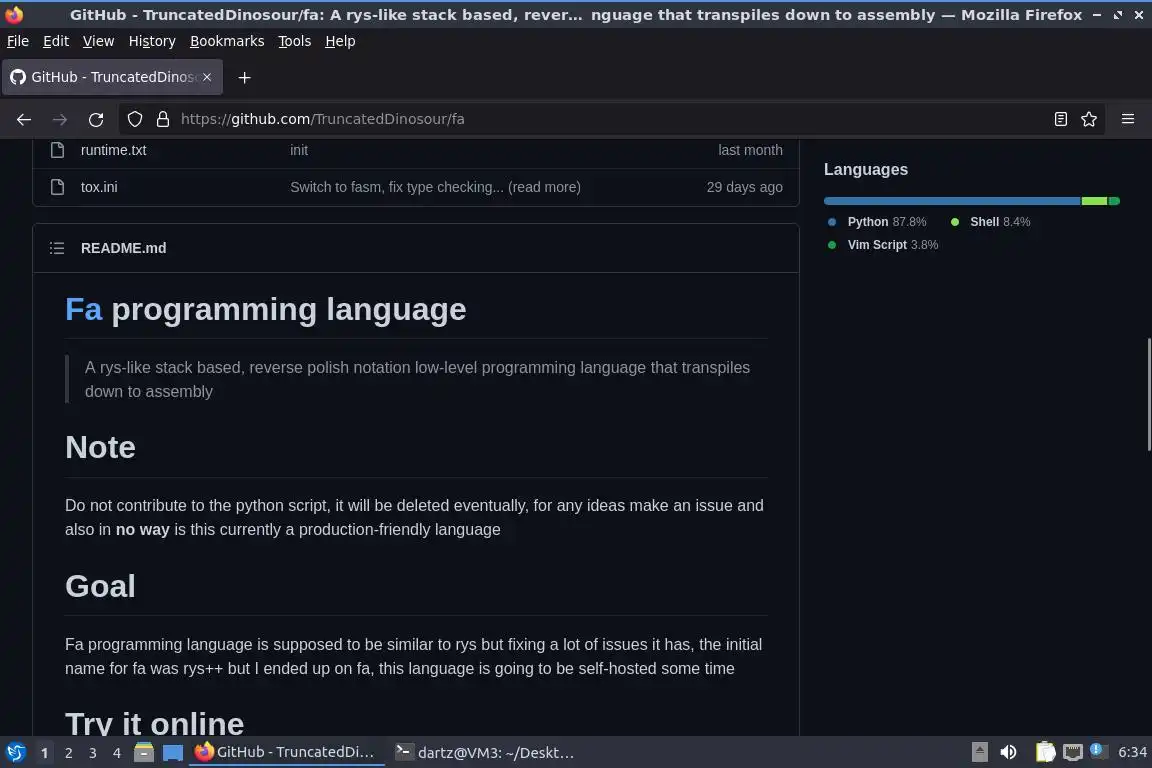Toggle reader view icon in address bar
1152x768 pixels.
click(1060, 119)
